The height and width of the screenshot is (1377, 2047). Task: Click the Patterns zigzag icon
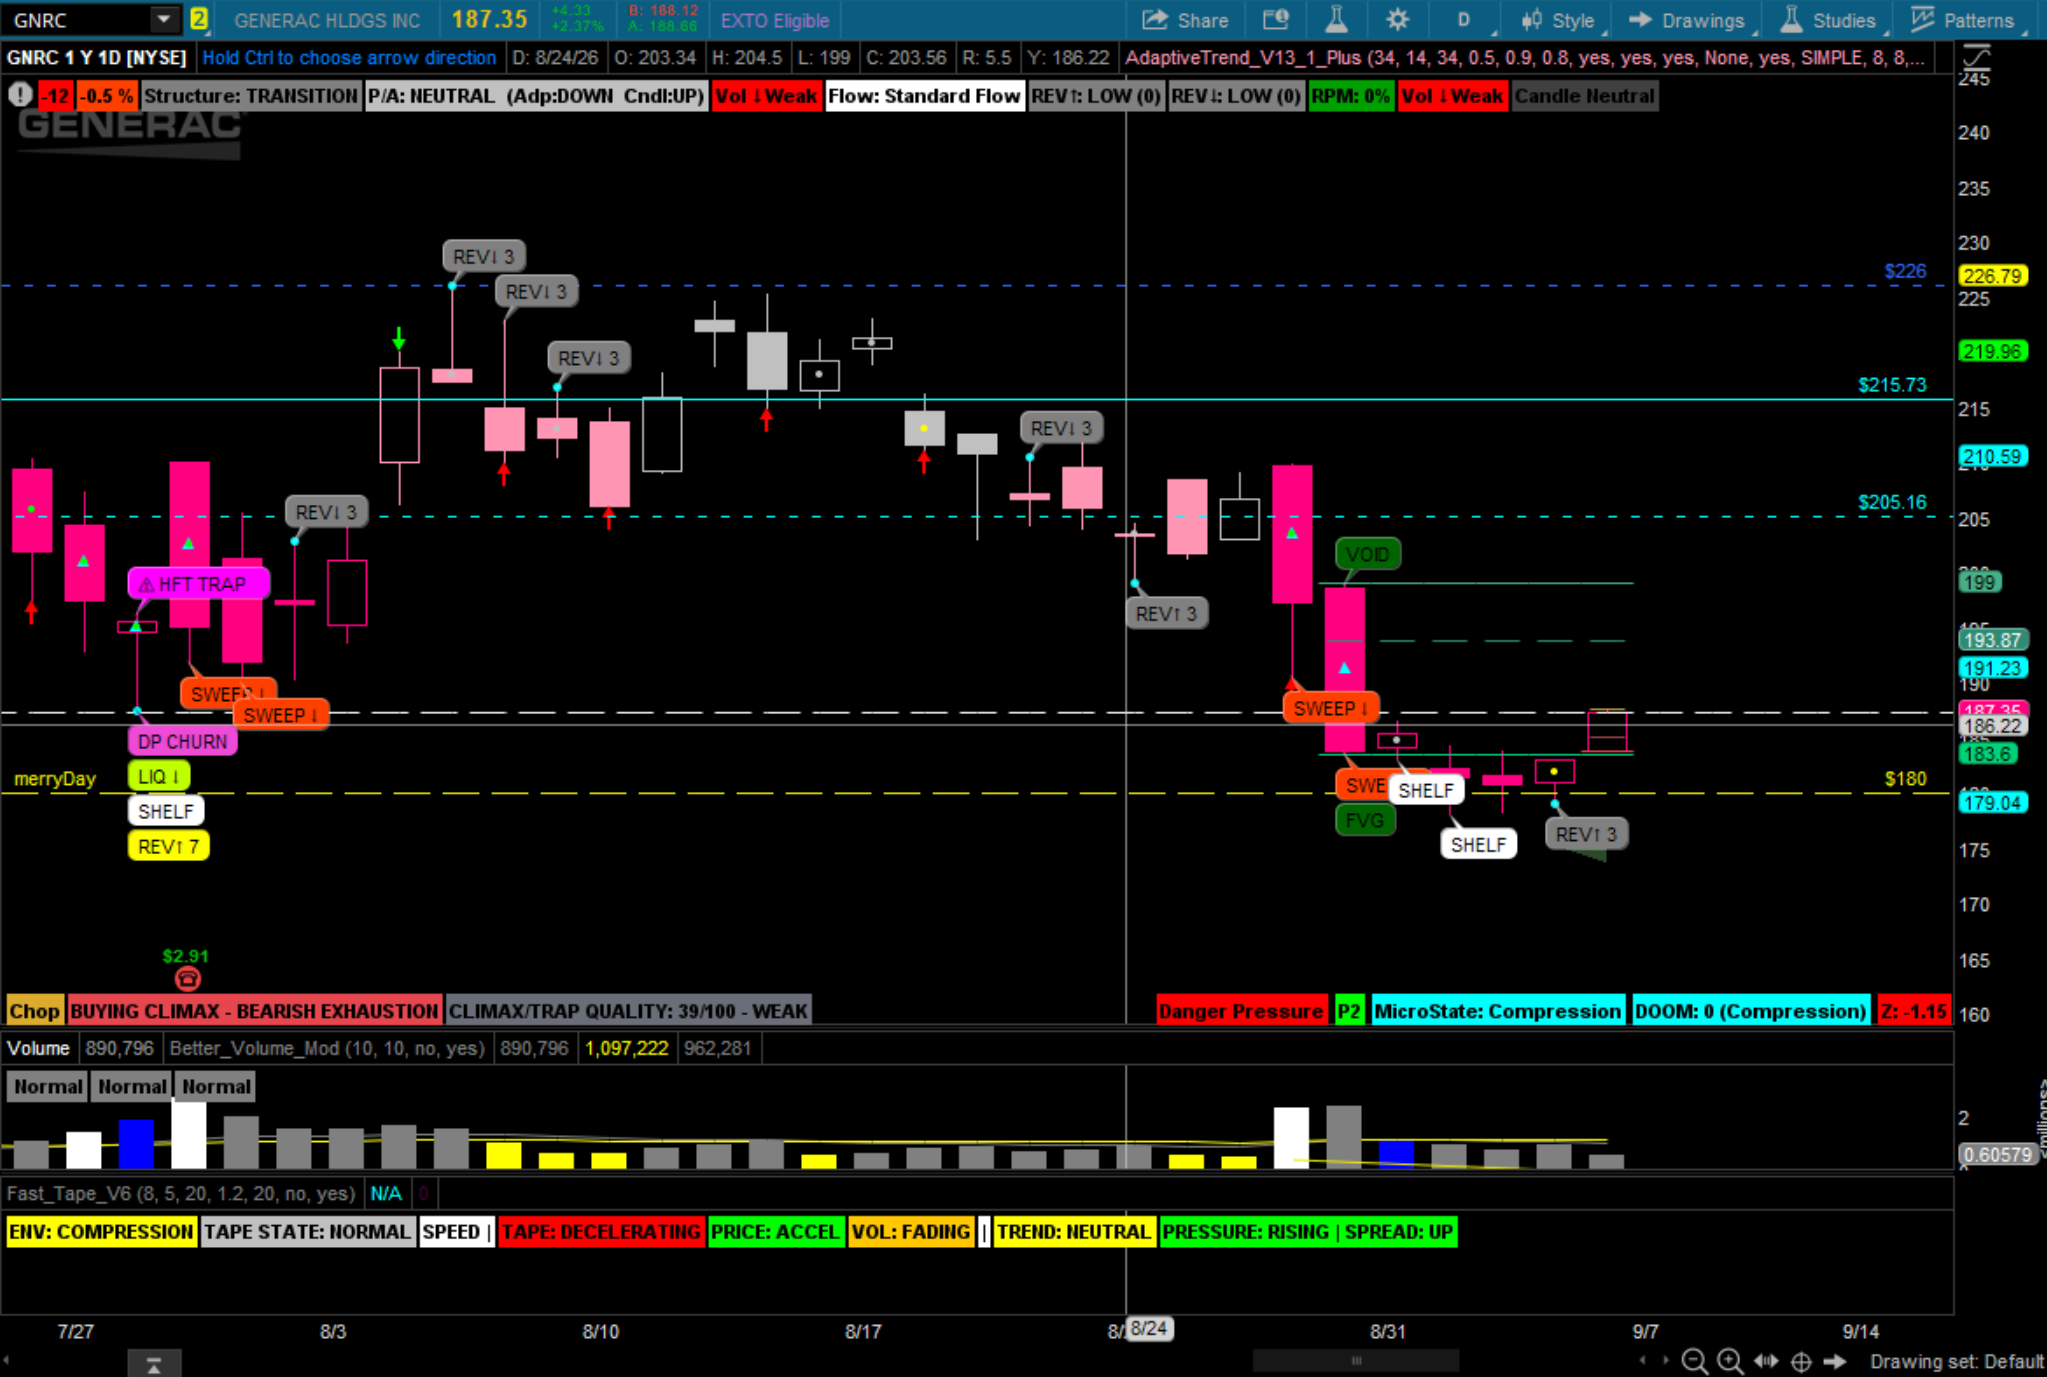1923,20
